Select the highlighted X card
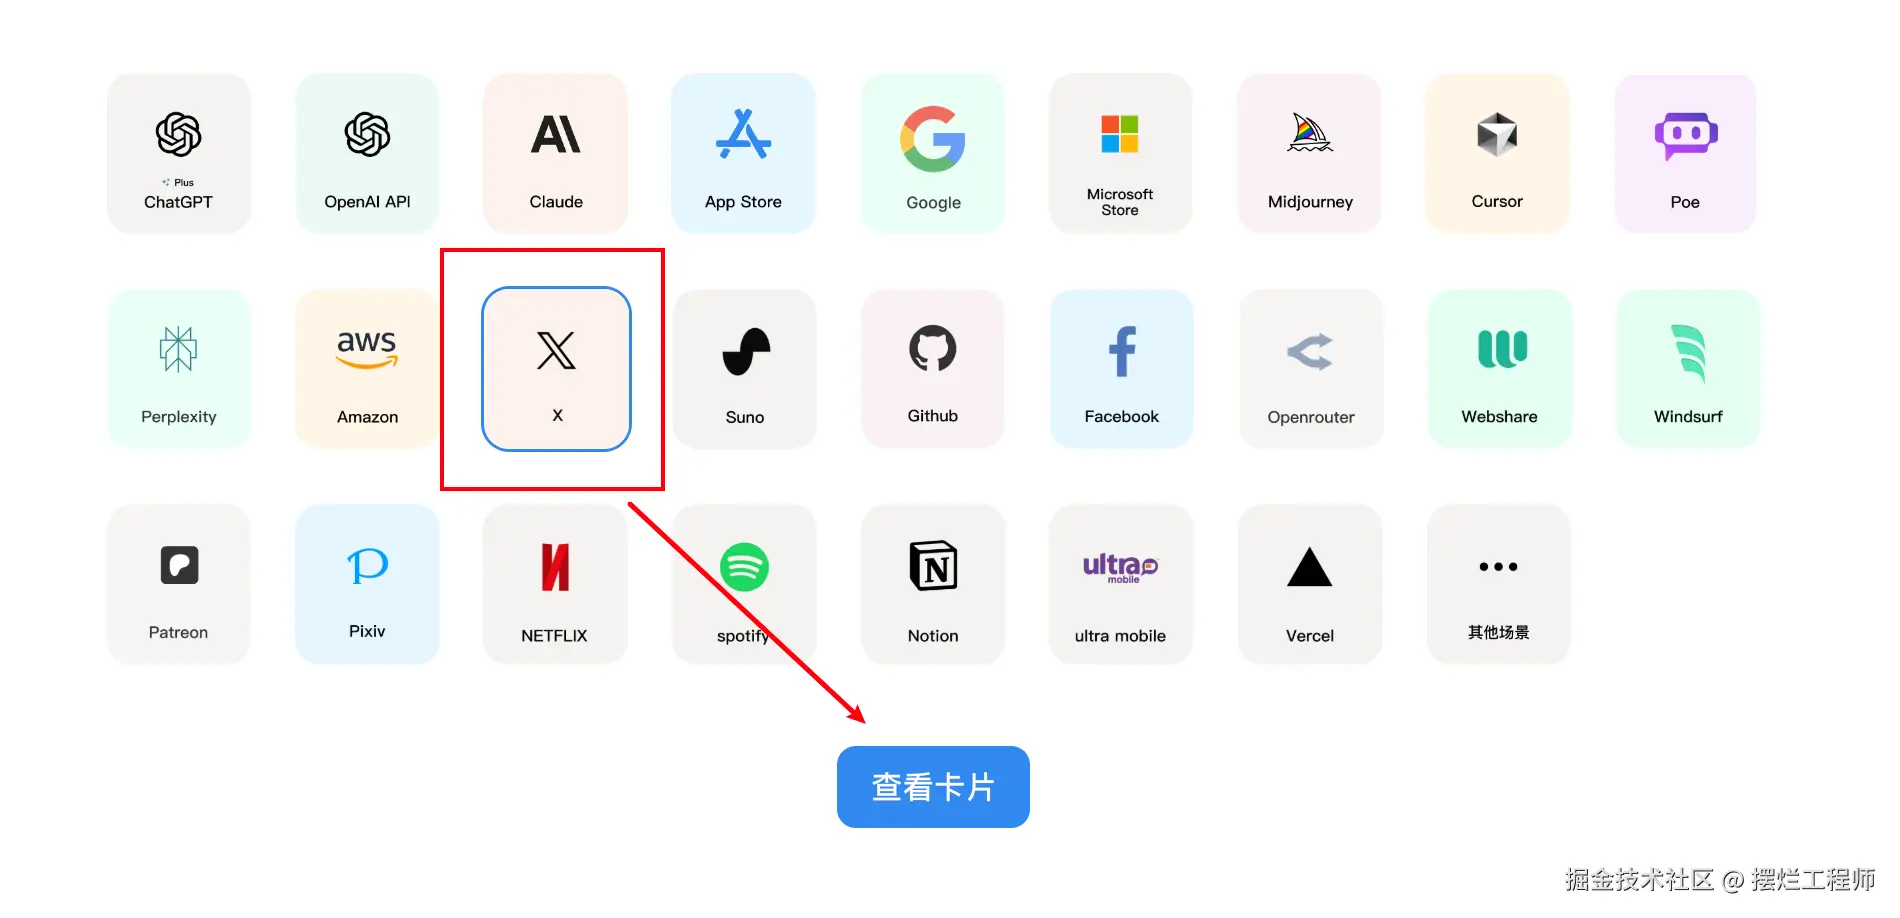This screenshot has width=1900, height=918. [x=556, y=369]
